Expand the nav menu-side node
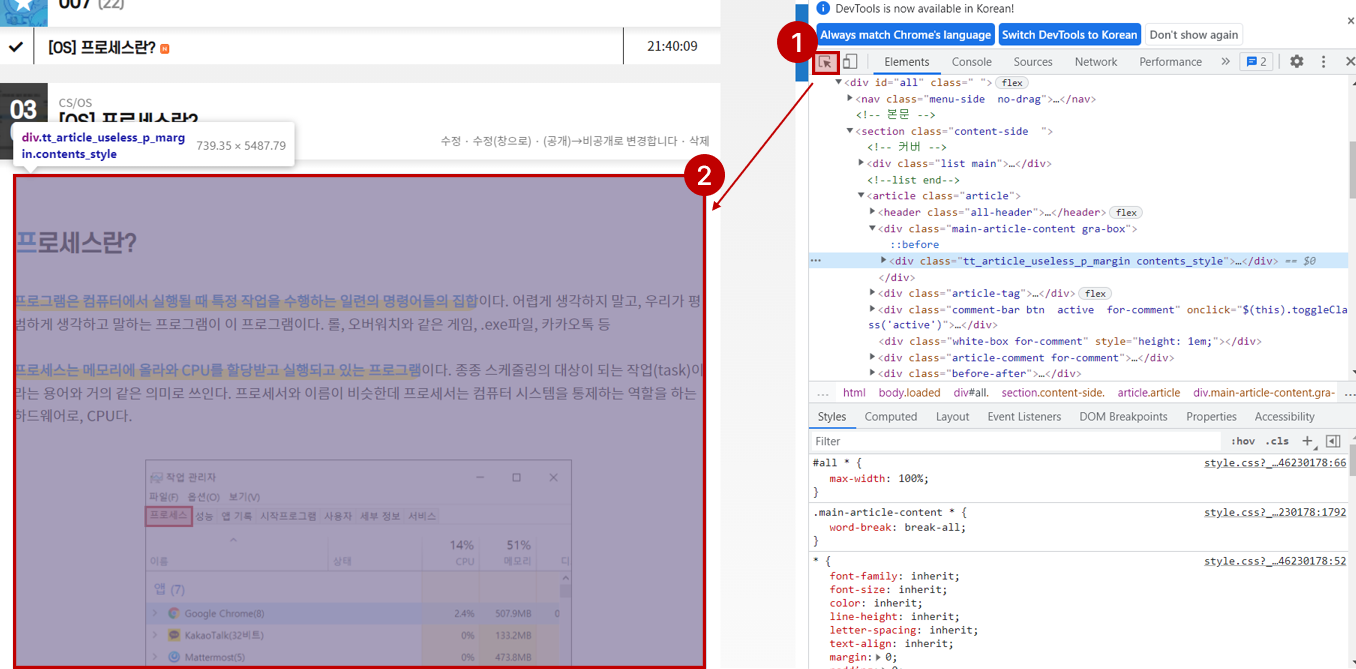This screenshot has width=1356, height=669. (850, 99)
